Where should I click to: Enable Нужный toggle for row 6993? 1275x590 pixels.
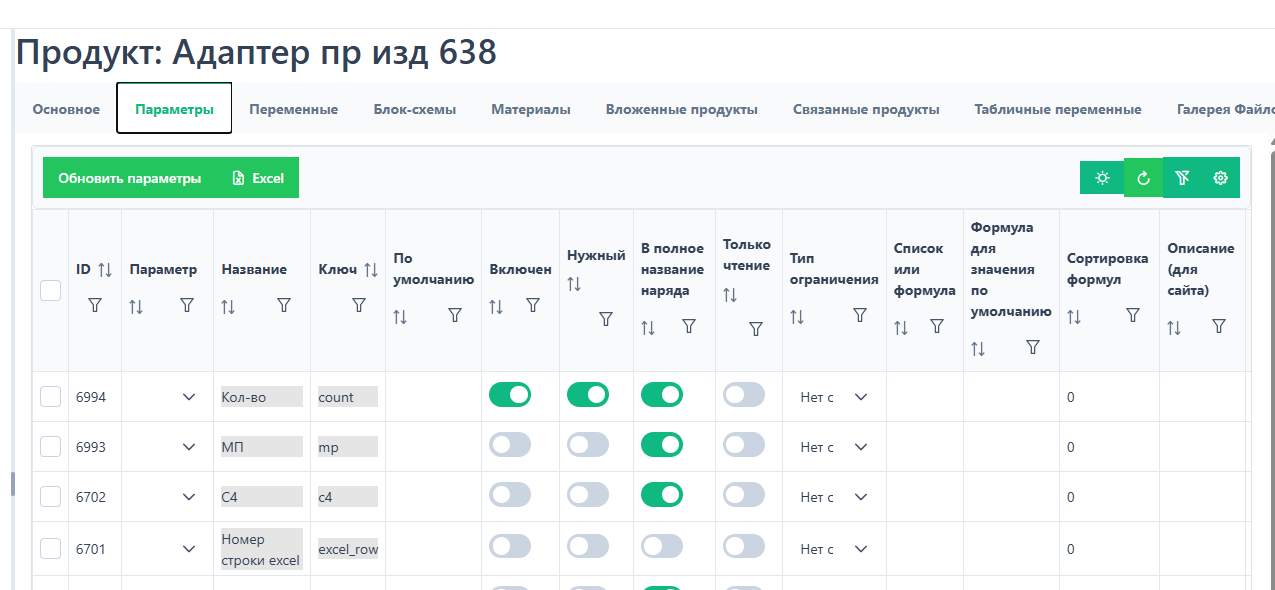(x=588, y=445)
